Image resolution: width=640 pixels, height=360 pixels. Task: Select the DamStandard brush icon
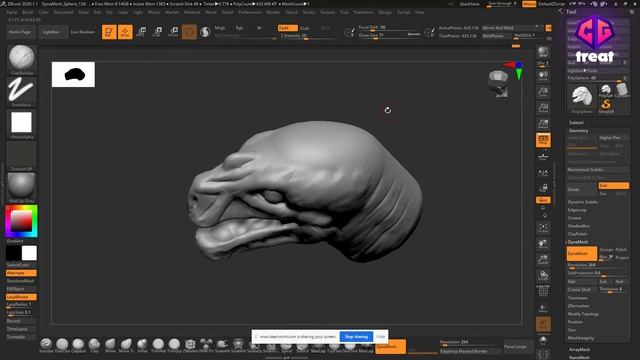pos(62,345)
